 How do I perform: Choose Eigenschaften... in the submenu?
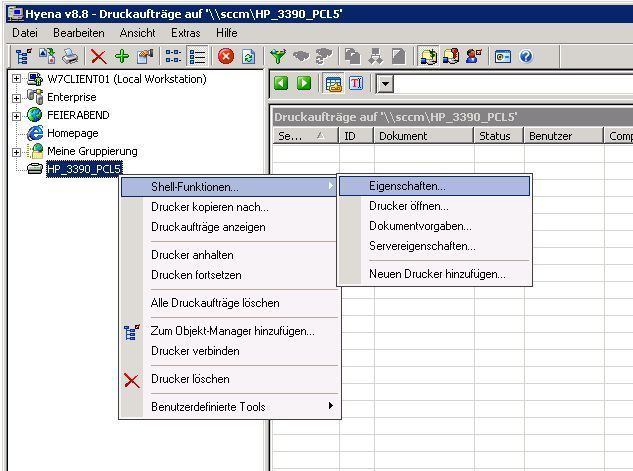click(x=434, y=186)
